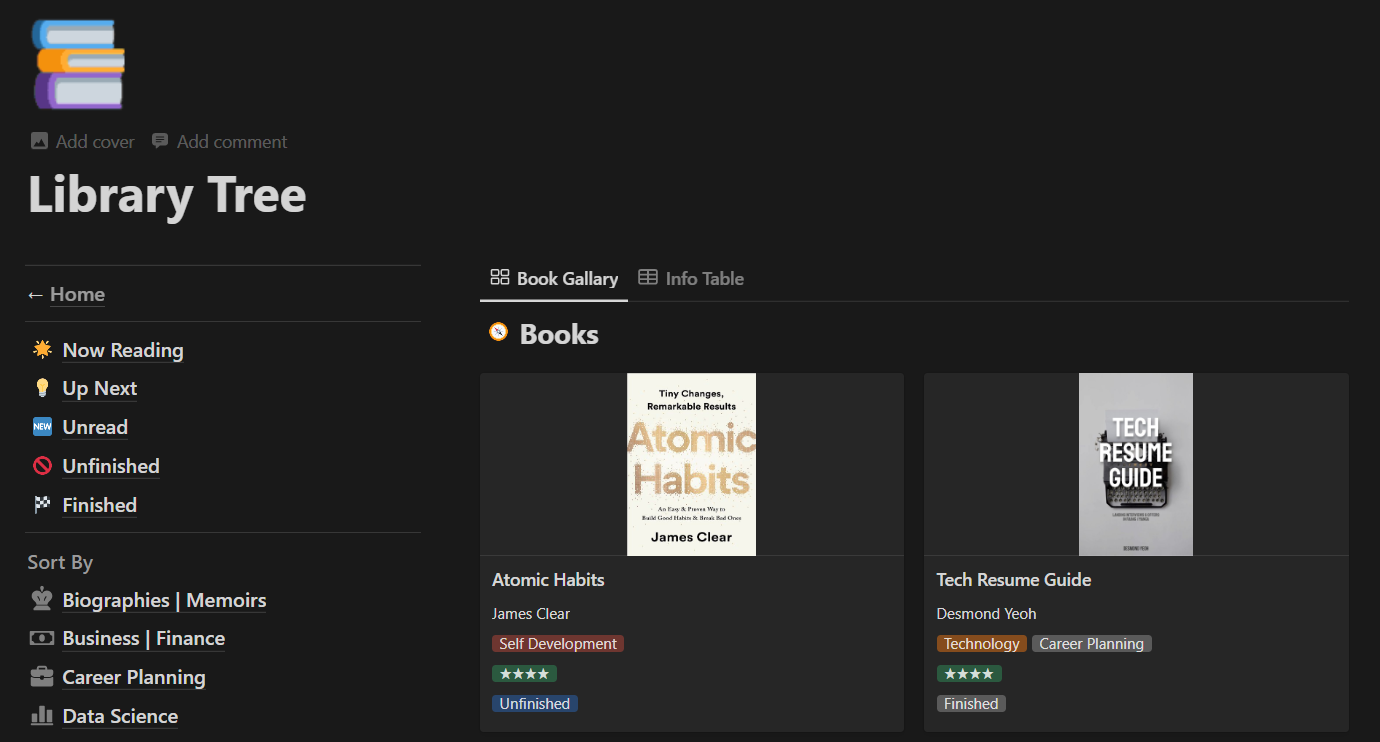Click the Career Planning tag on Tech Resume Guide
Viewport: 1380px width, 742px height.
1092,644
